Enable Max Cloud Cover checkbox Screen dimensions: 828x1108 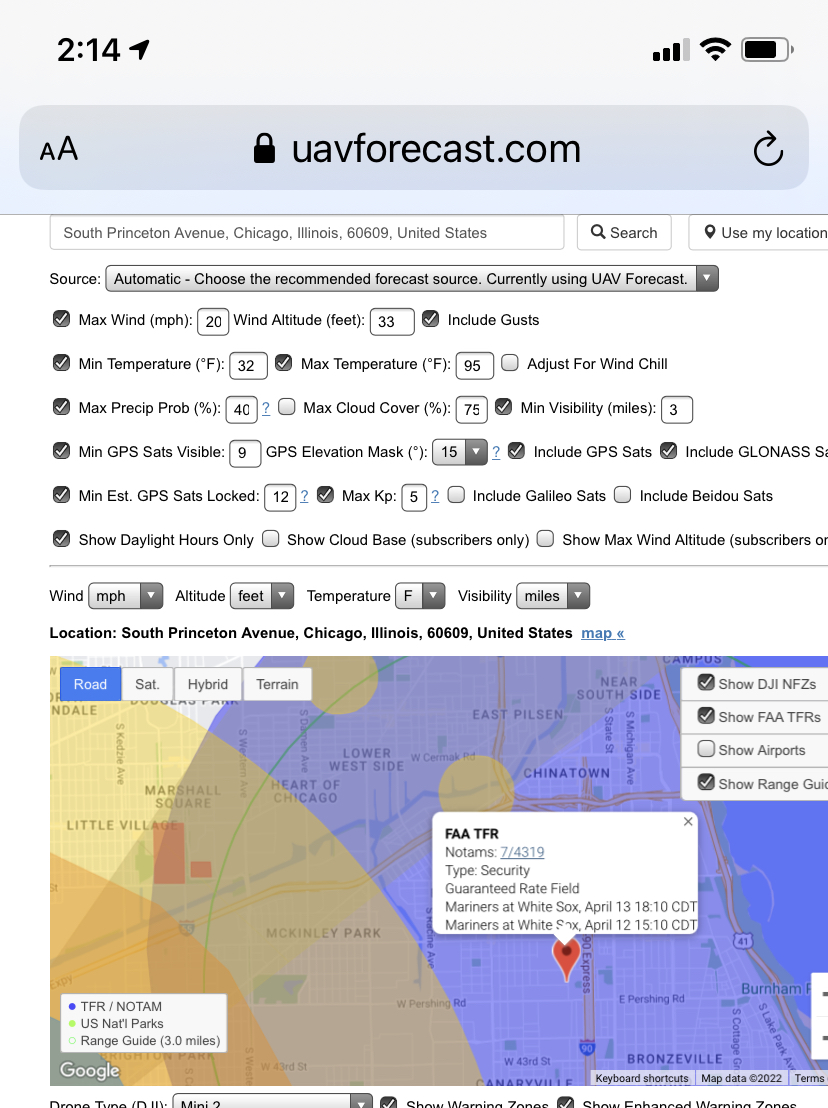[286, 406]
